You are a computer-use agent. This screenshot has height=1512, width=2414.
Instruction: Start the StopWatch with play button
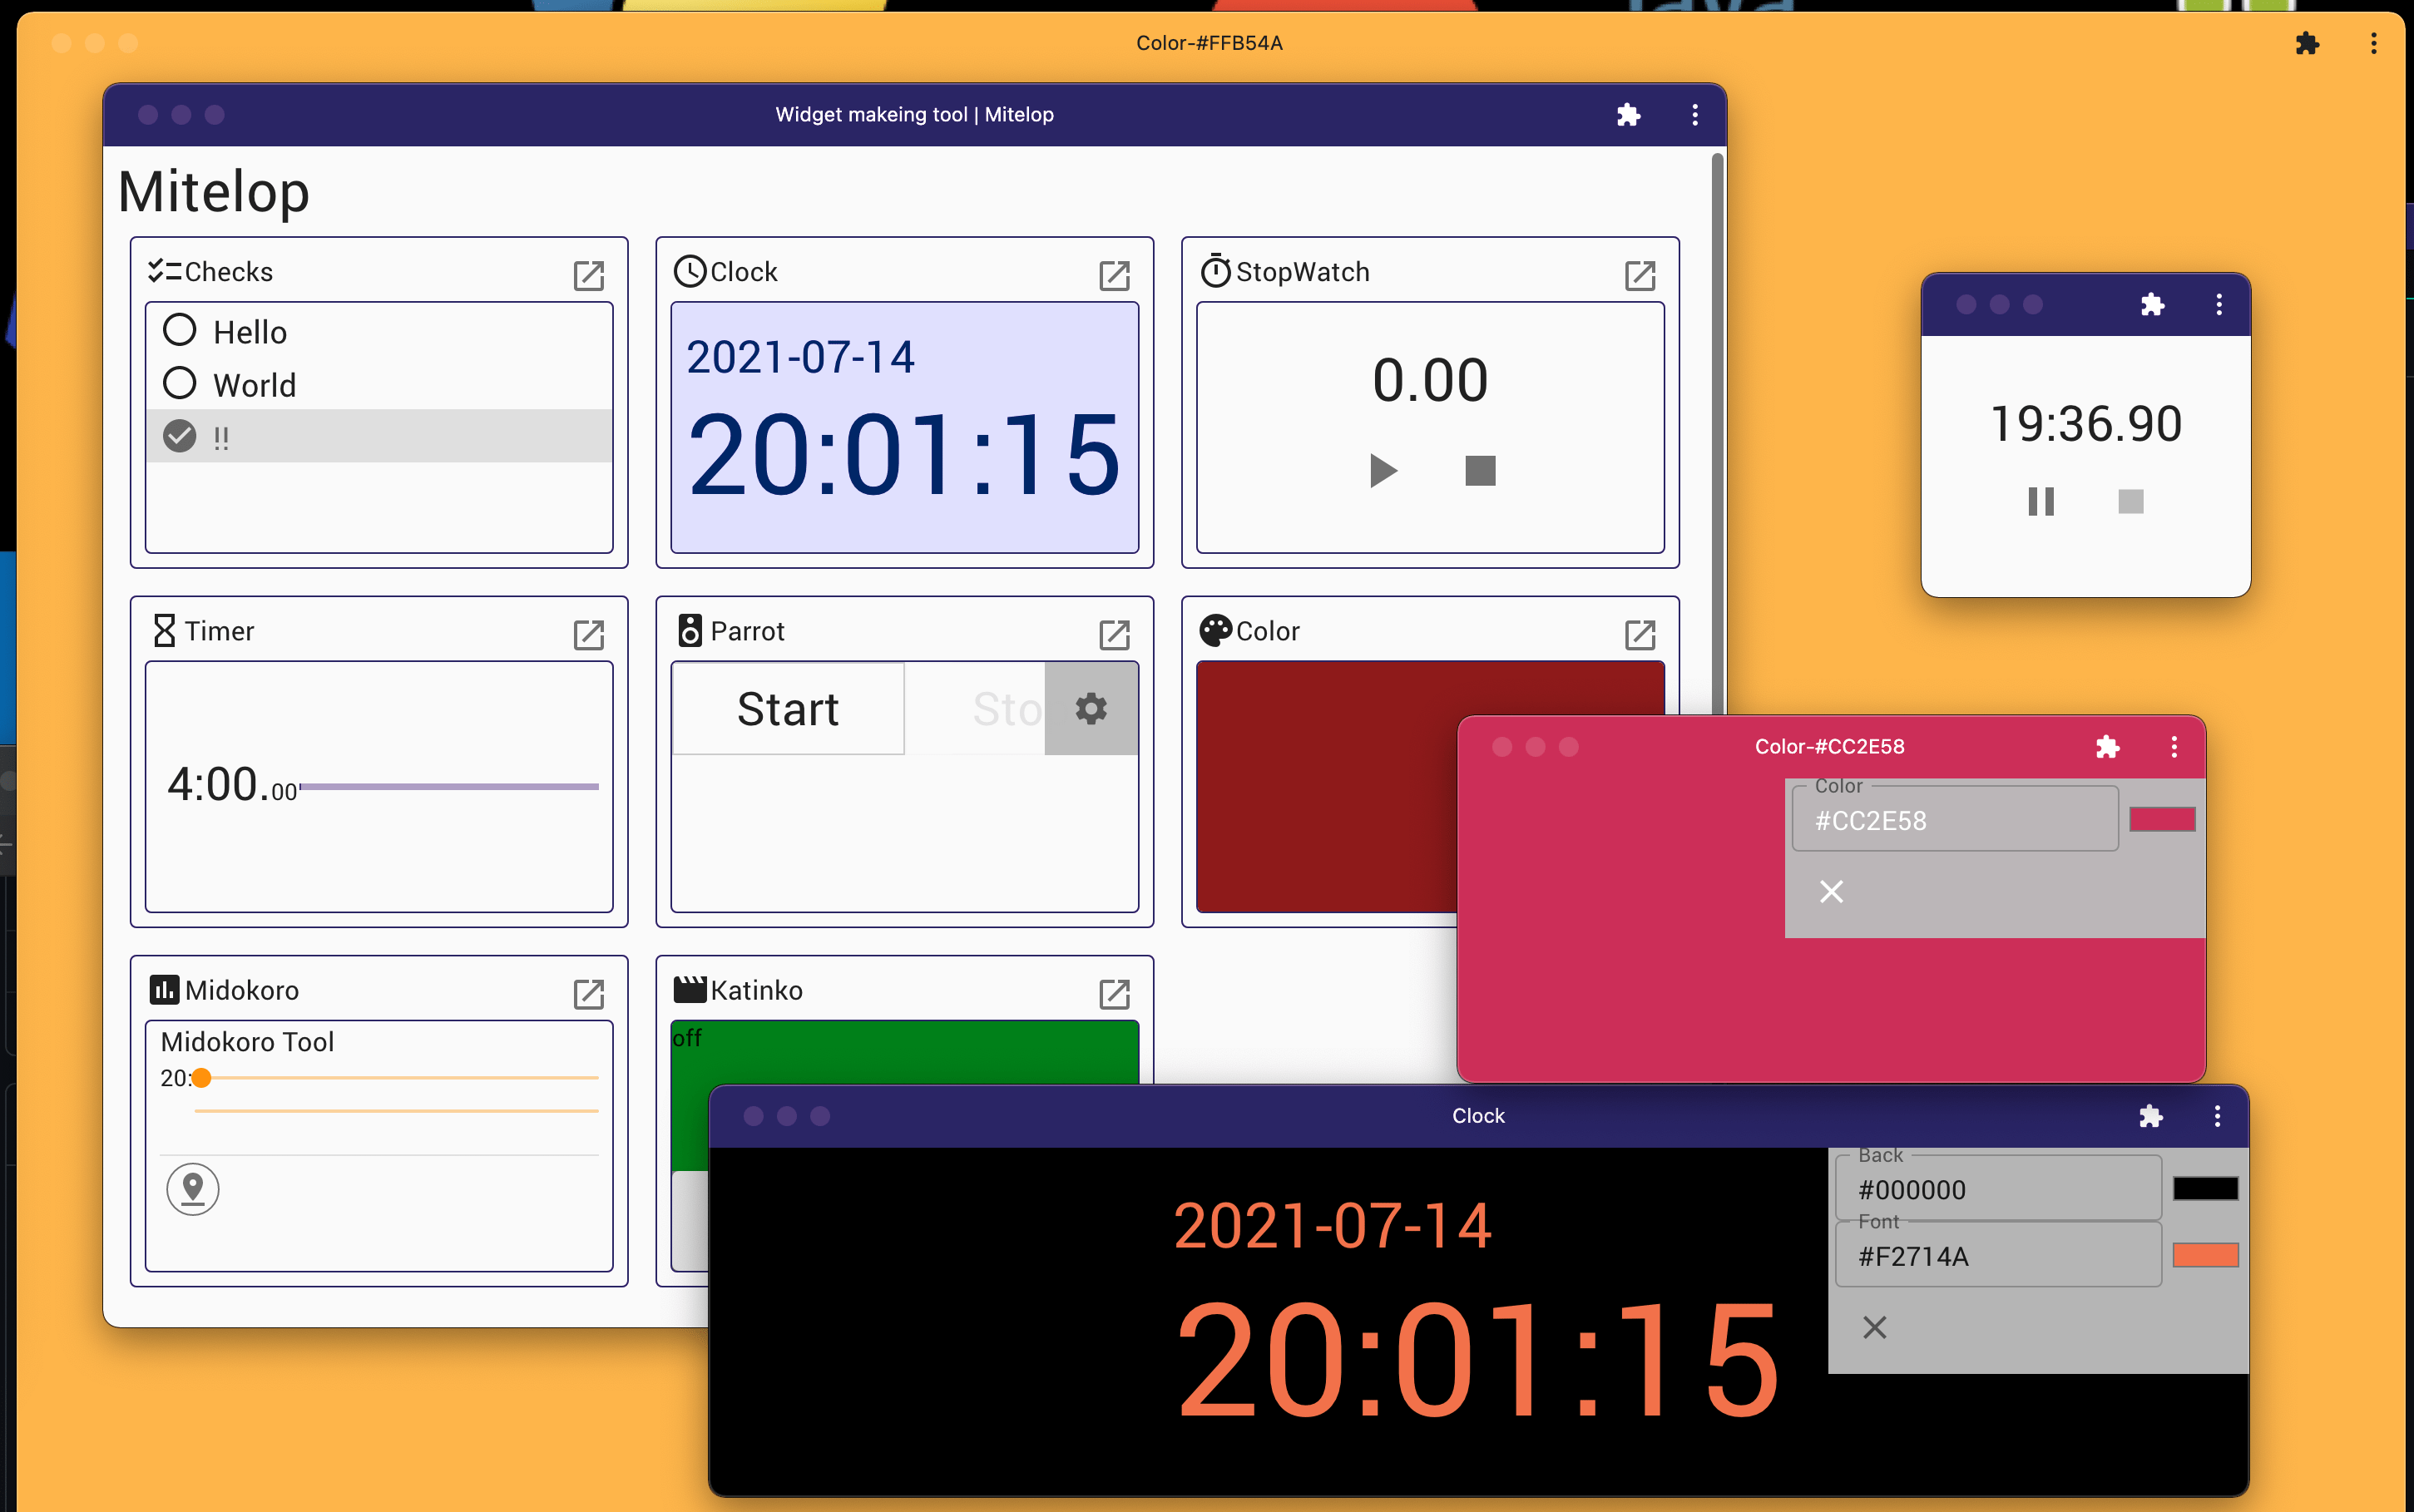point(1383,470)
